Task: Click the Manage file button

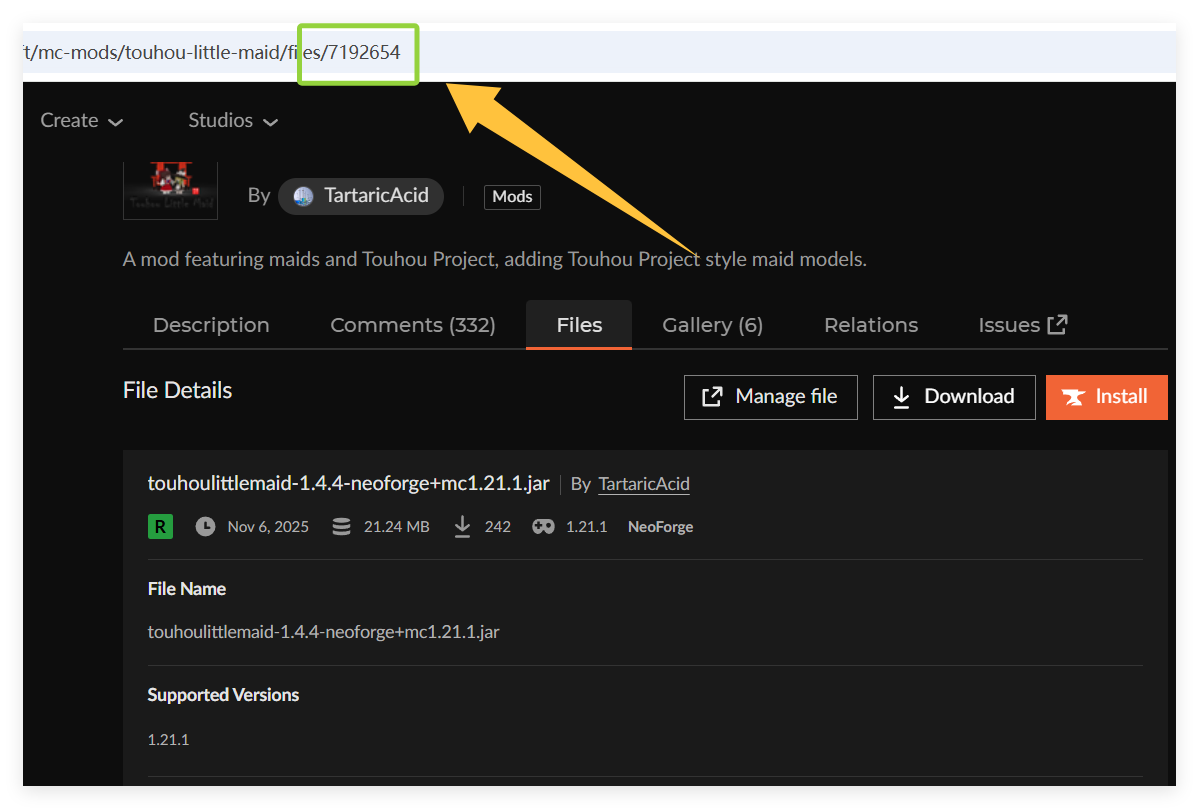Action: coord(770,397)
